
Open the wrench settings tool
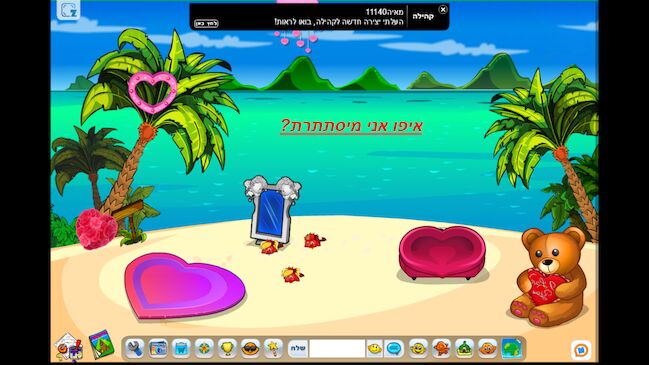(135, 348)
